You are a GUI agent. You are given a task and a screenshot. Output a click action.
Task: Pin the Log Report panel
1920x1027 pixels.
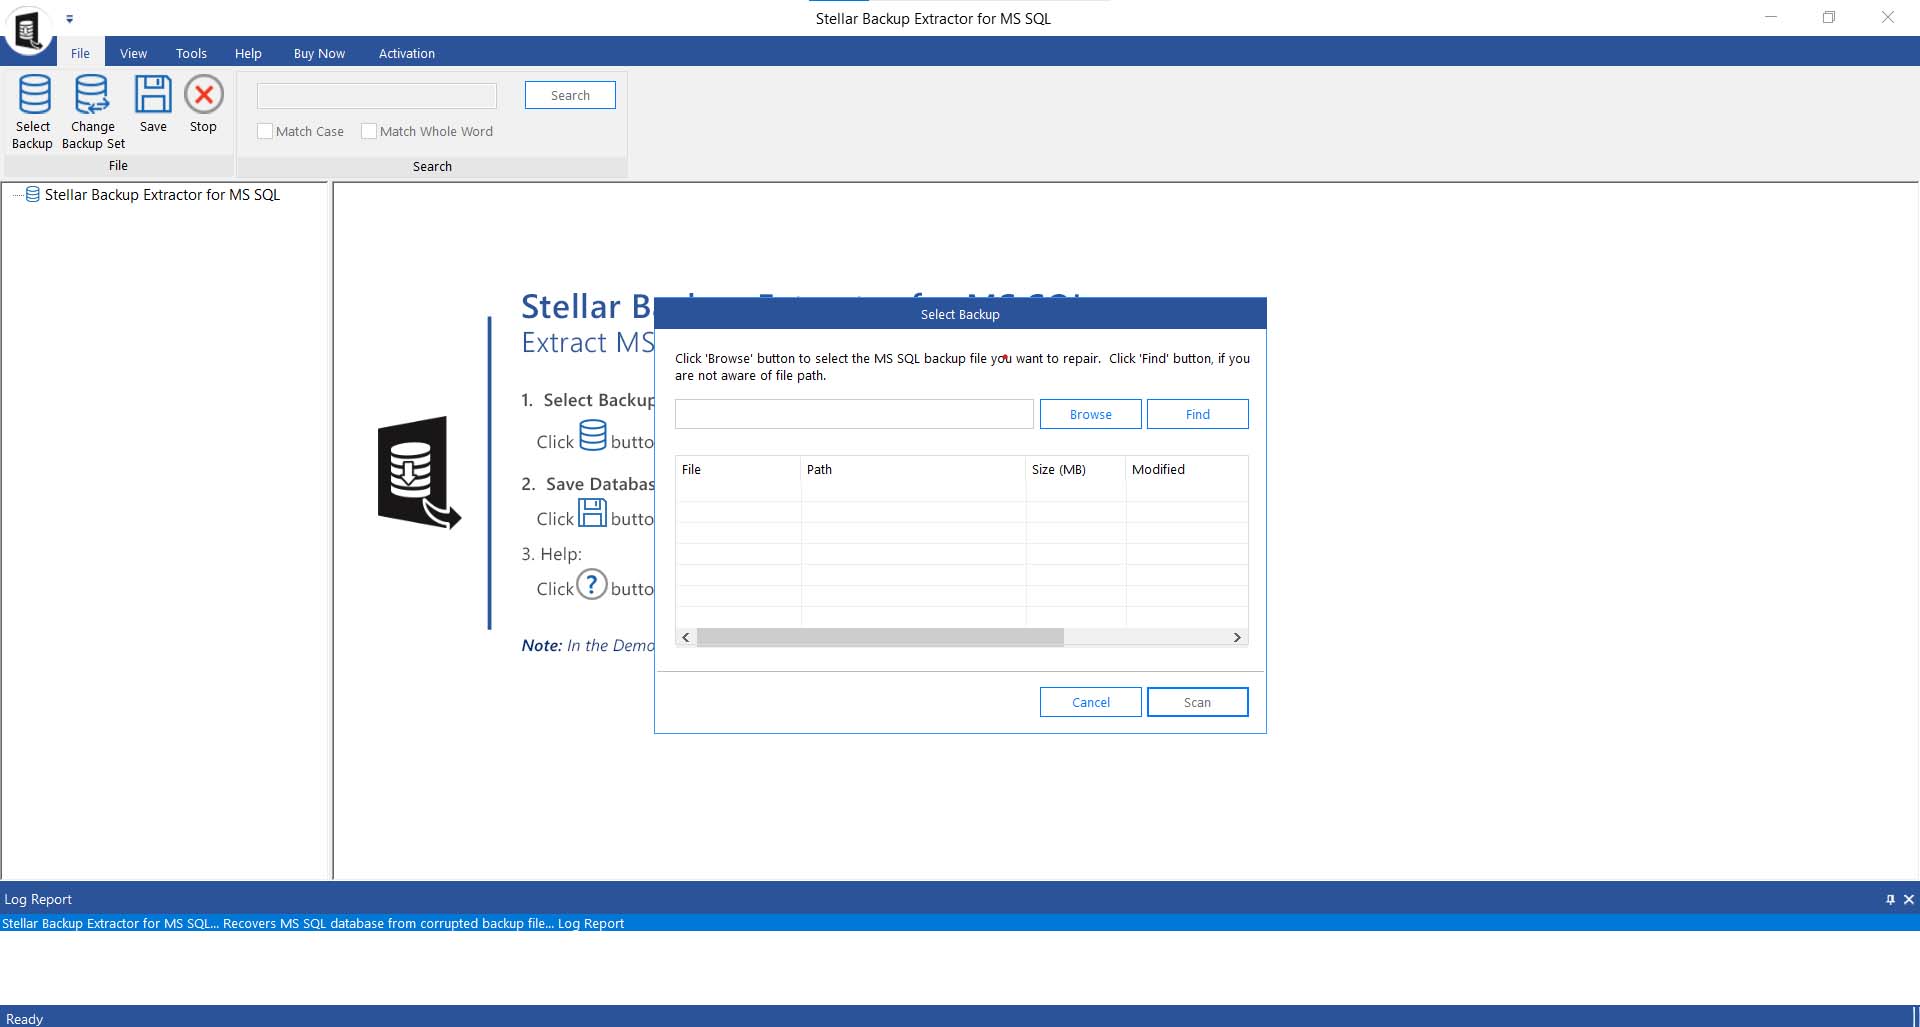tap(1890, 899)
